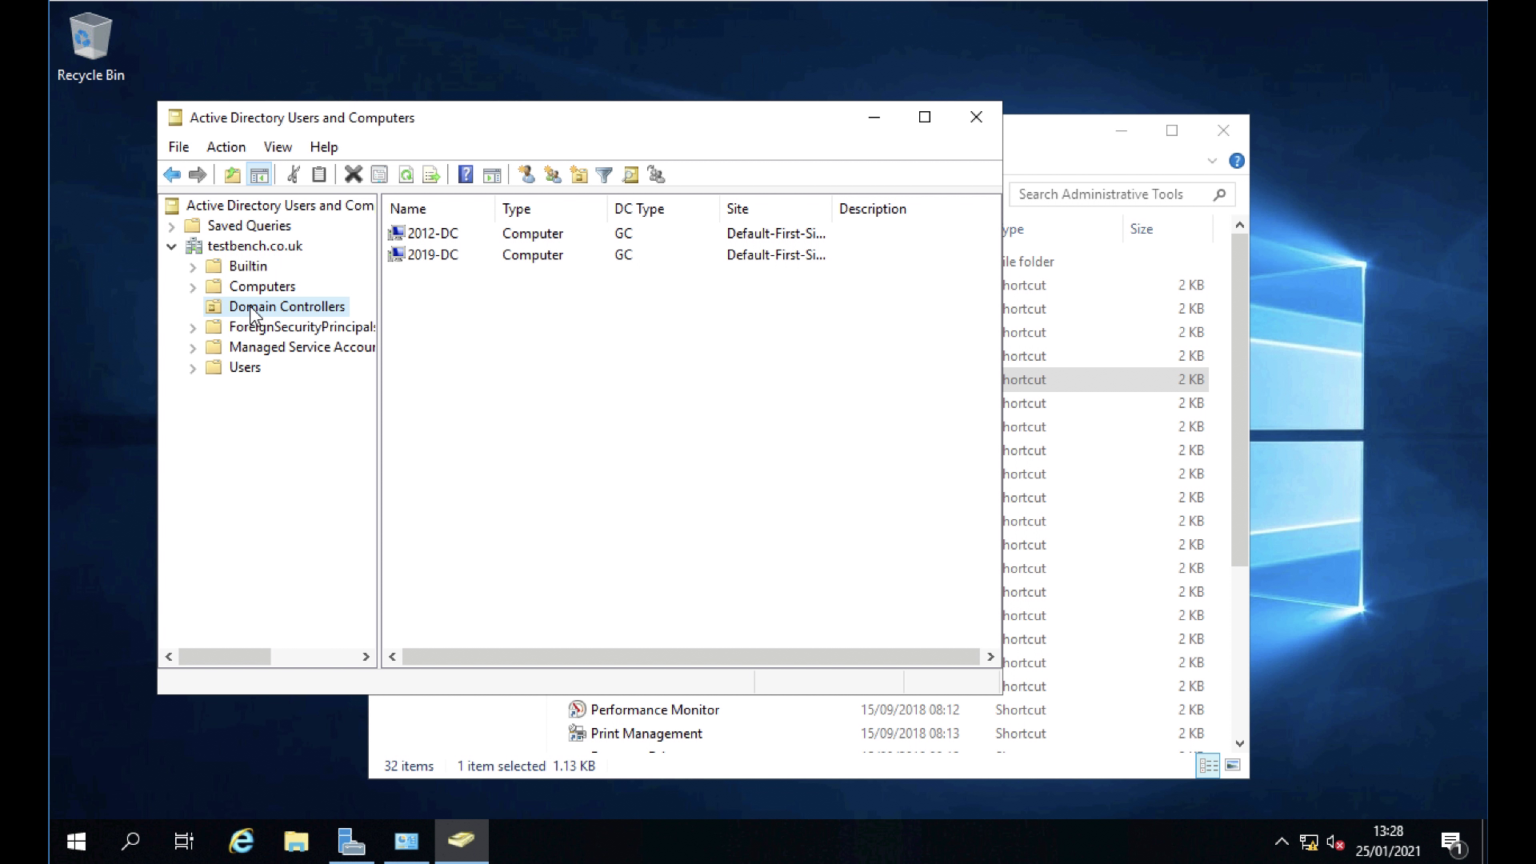
Task: Expand the Saved Queries node
Action: [x=171, y=226]
